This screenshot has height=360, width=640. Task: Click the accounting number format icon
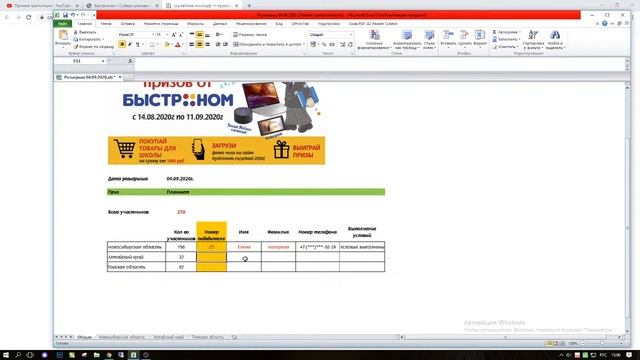pyautogui.click(x=313, y=44)
